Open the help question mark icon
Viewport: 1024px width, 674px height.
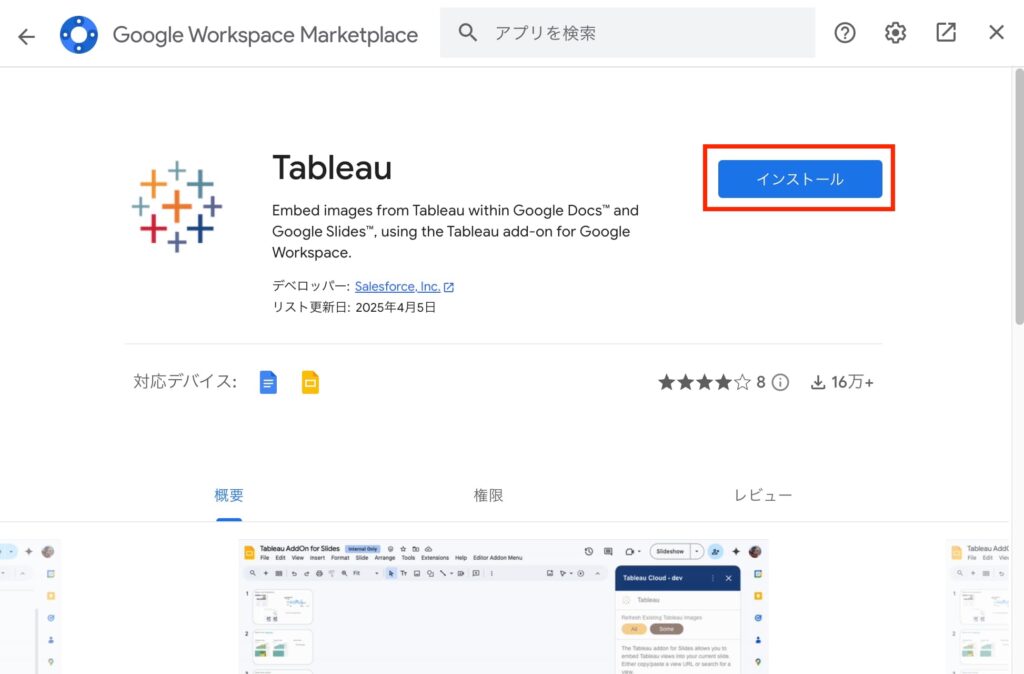[845, 33]
